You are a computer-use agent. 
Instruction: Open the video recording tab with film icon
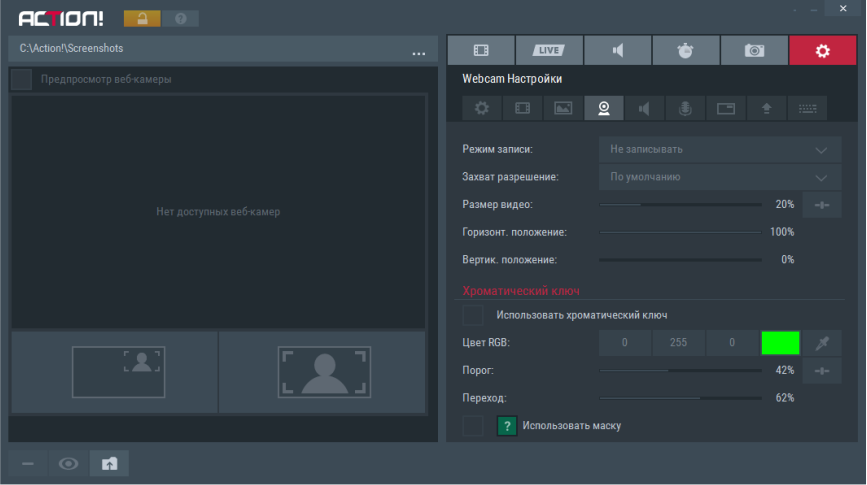(481, 50)
